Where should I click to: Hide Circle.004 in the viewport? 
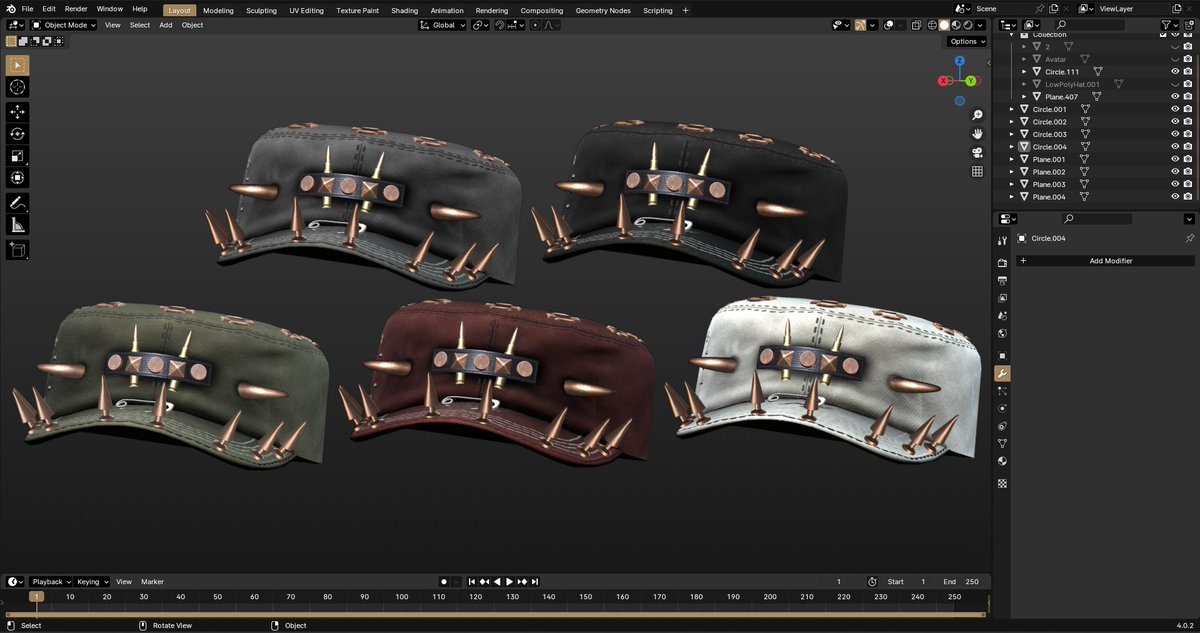pyautogui.click(x=1175, y=147)
